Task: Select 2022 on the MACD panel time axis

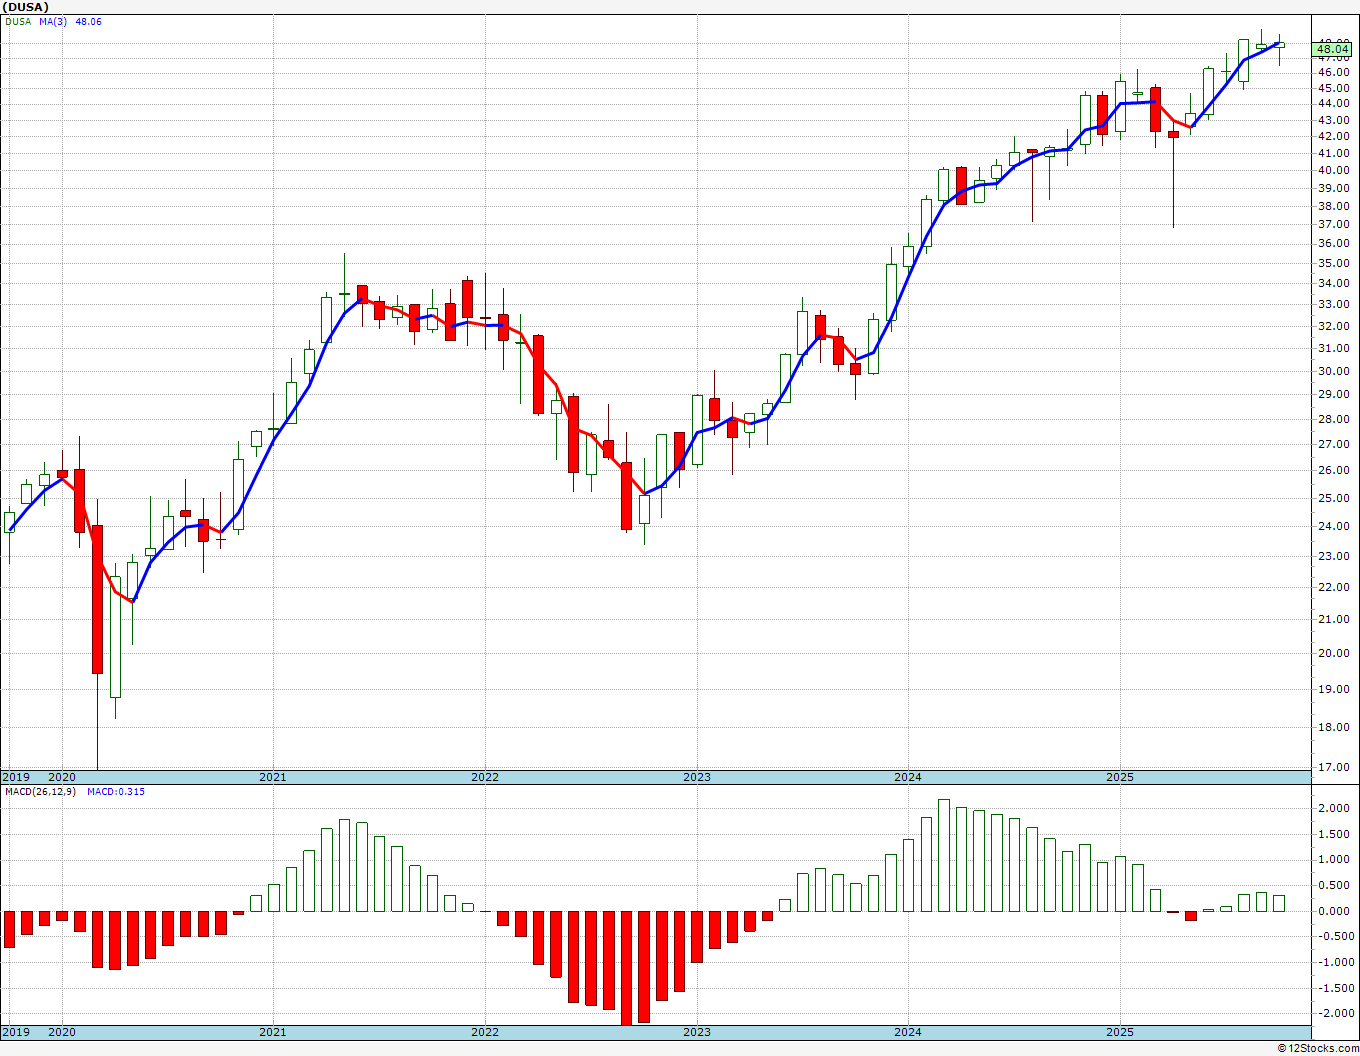Action: pyautogui.click(x=485, y=1032)
